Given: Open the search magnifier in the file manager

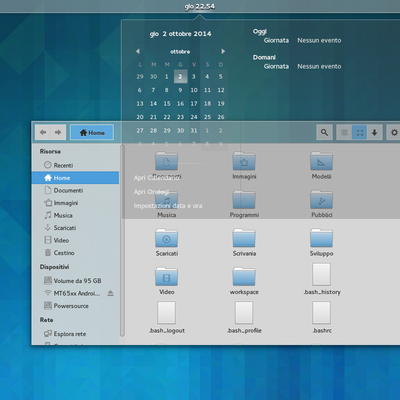Looking at the screenshot, I should click(324, 132).
